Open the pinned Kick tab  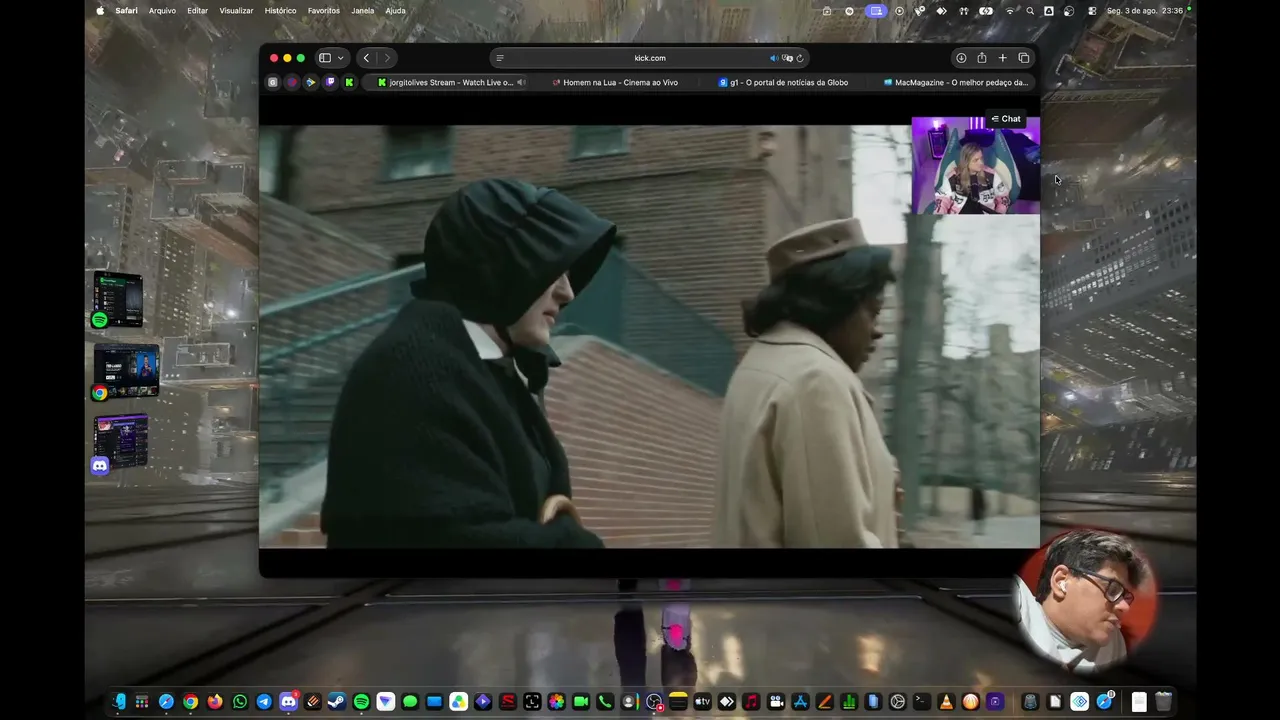[x=349, y=82]
